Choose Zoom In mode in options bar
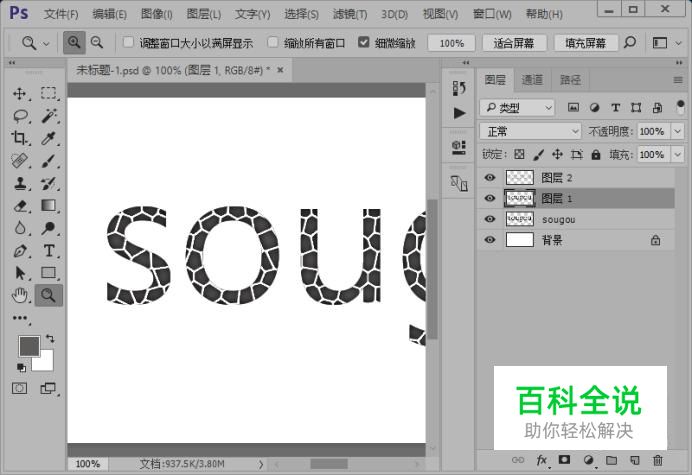The image size is (692, 475). click(74, 43)
